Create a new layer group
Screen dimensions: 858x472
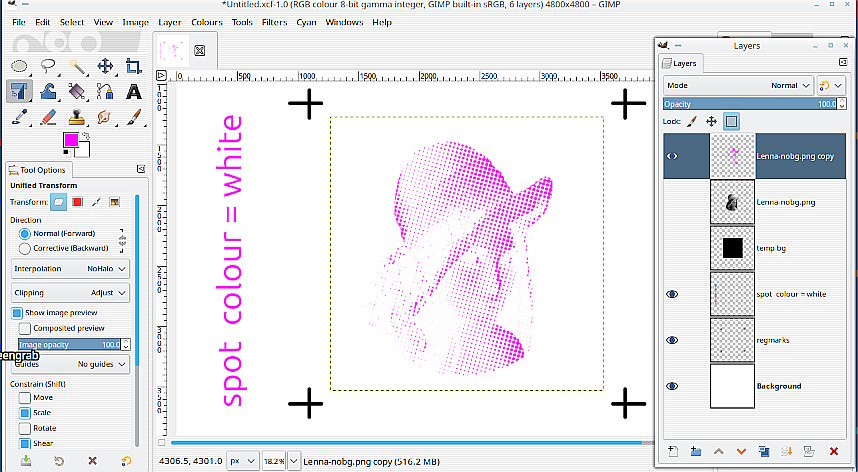point(695,451)
